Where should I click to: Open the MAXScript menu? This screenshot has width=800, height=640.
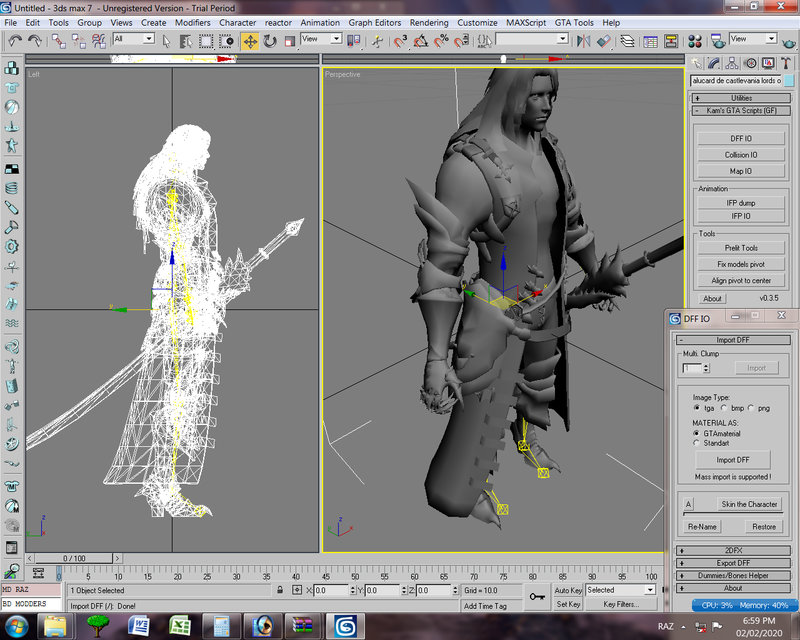(526, 22)
